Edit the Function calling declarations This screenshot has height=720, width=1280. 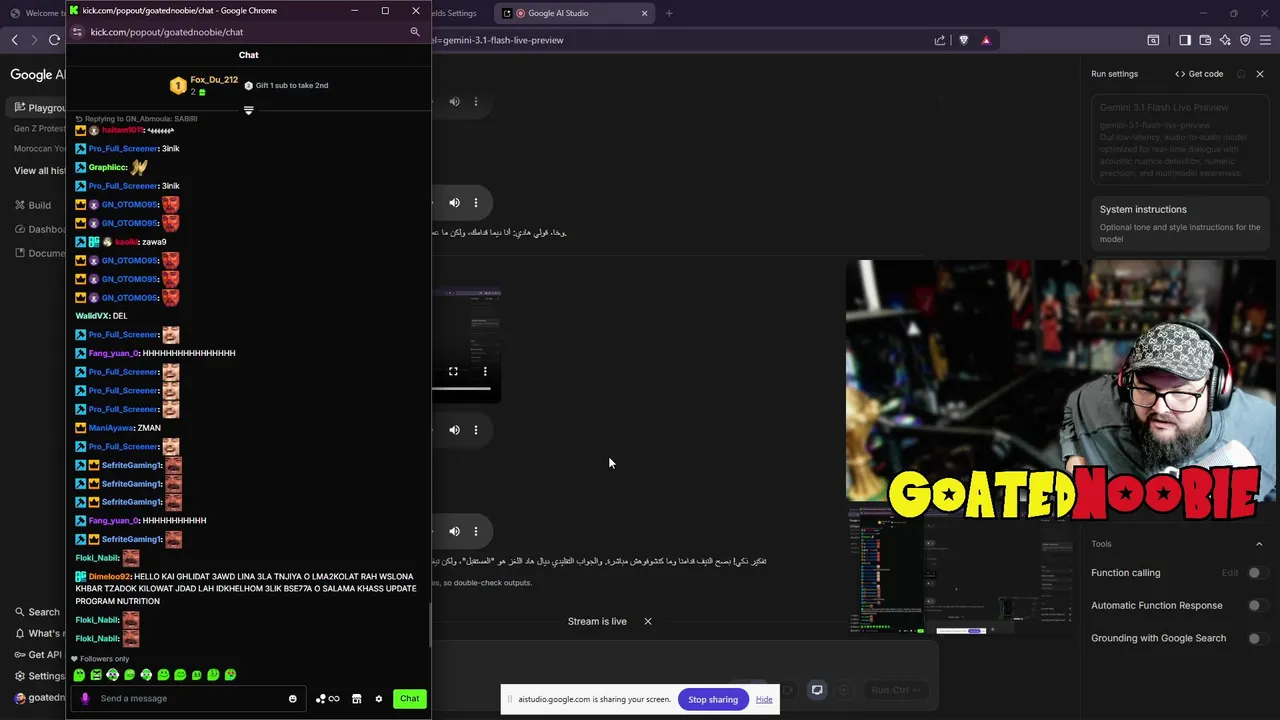[x=1230, y=573]
